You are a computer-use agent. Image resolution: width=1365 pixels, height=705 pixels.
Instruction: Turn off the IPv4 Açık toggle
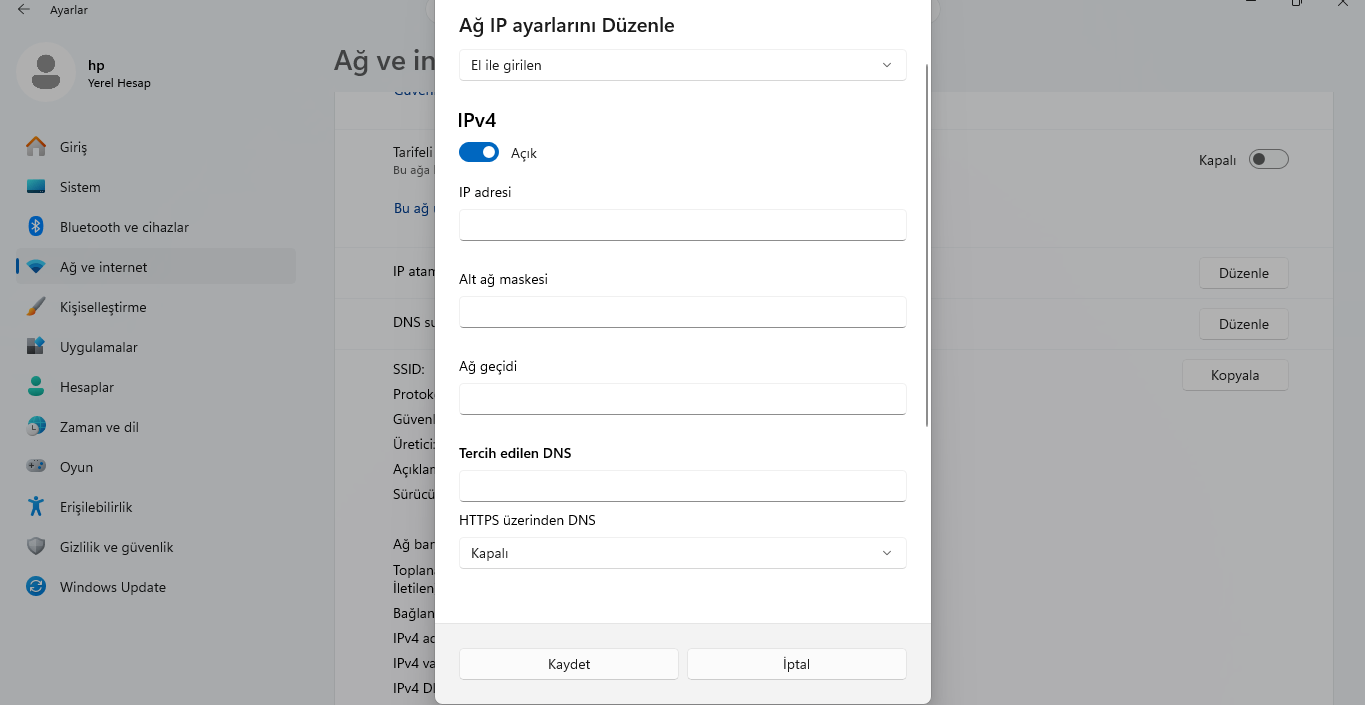(x=479, y=153)
